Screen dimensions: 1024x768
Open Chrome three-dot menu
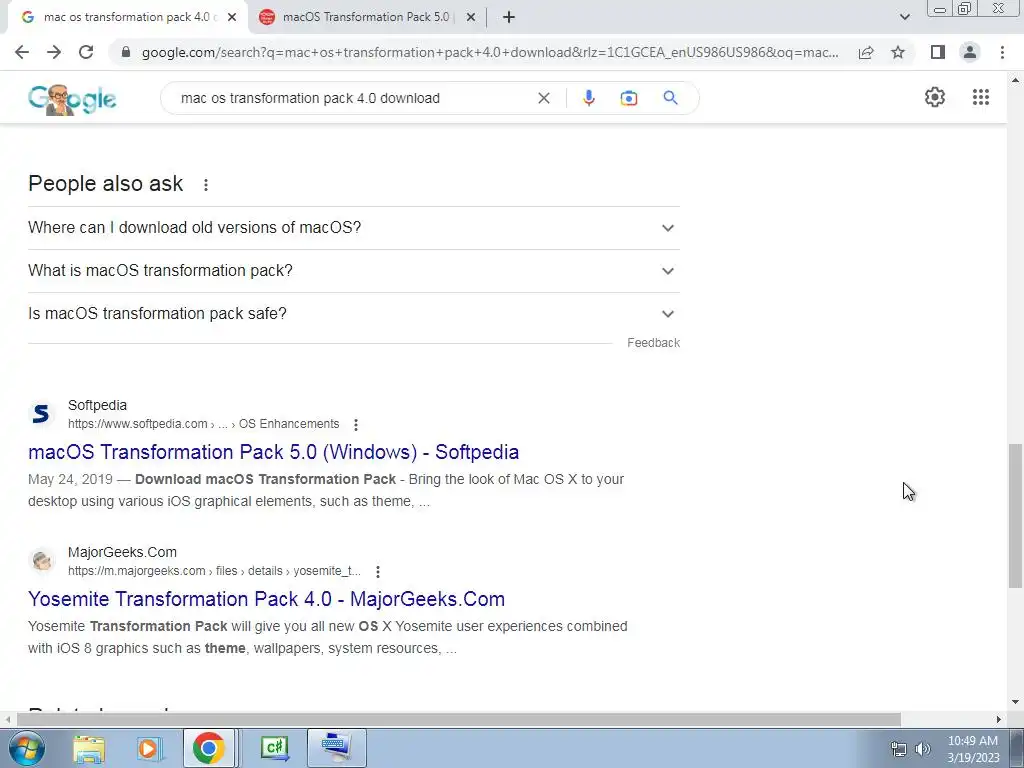point(1002,52)
